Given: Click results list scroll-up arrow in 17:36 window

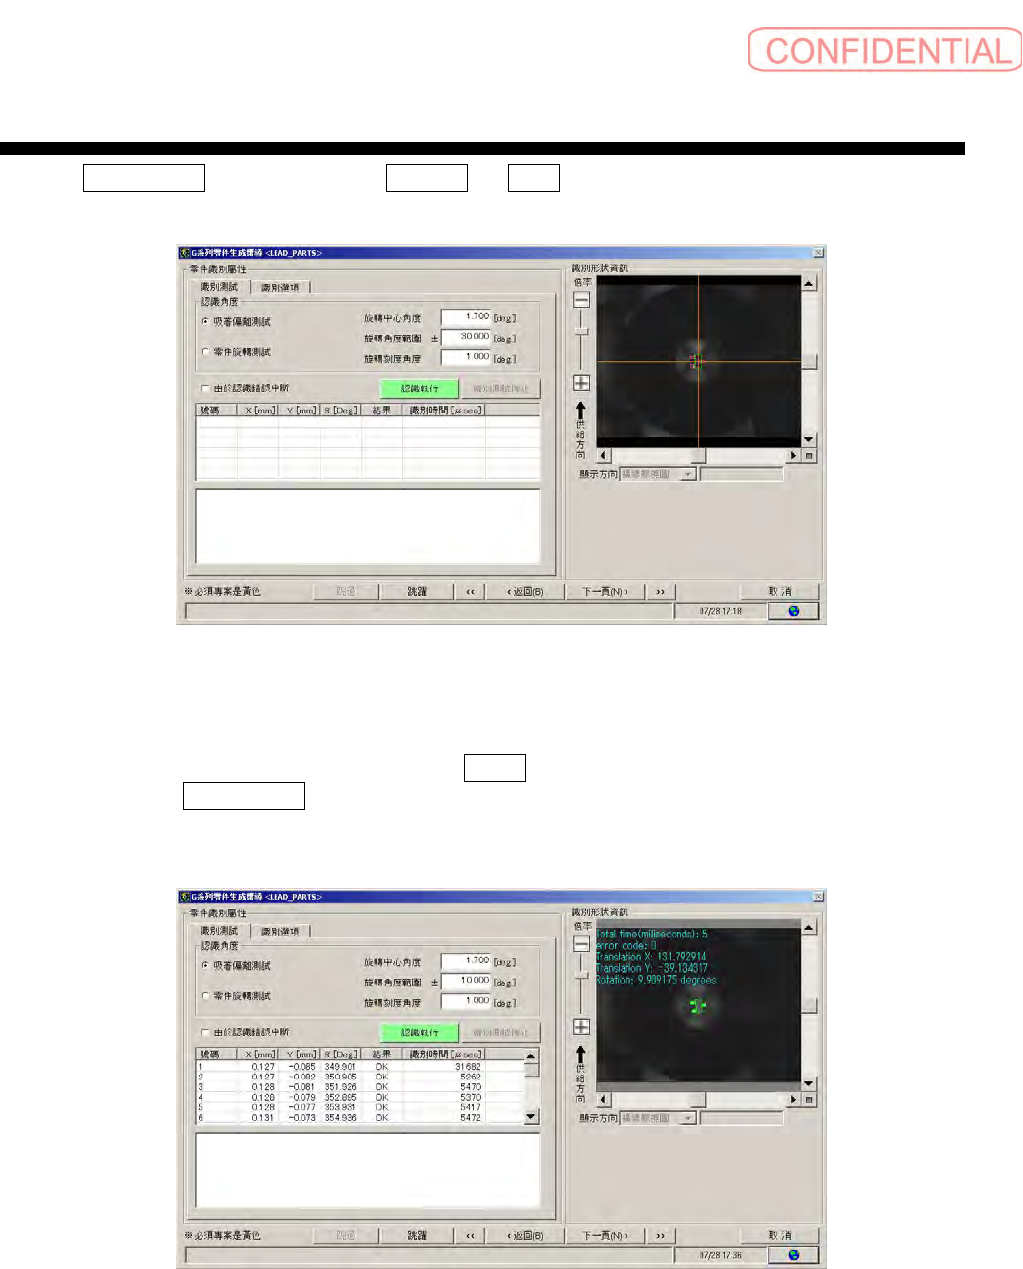Looking at the screenshot, I should pos(532,1056).
